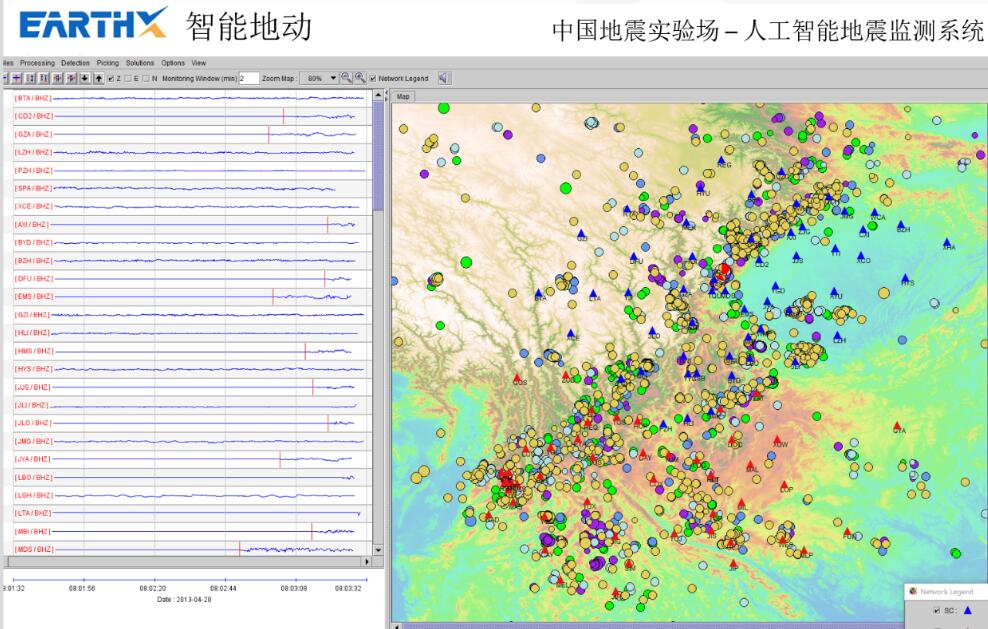Select the [PZH / BHZ] channel label
Screen dimensions: 988x629
coord(33,170)
